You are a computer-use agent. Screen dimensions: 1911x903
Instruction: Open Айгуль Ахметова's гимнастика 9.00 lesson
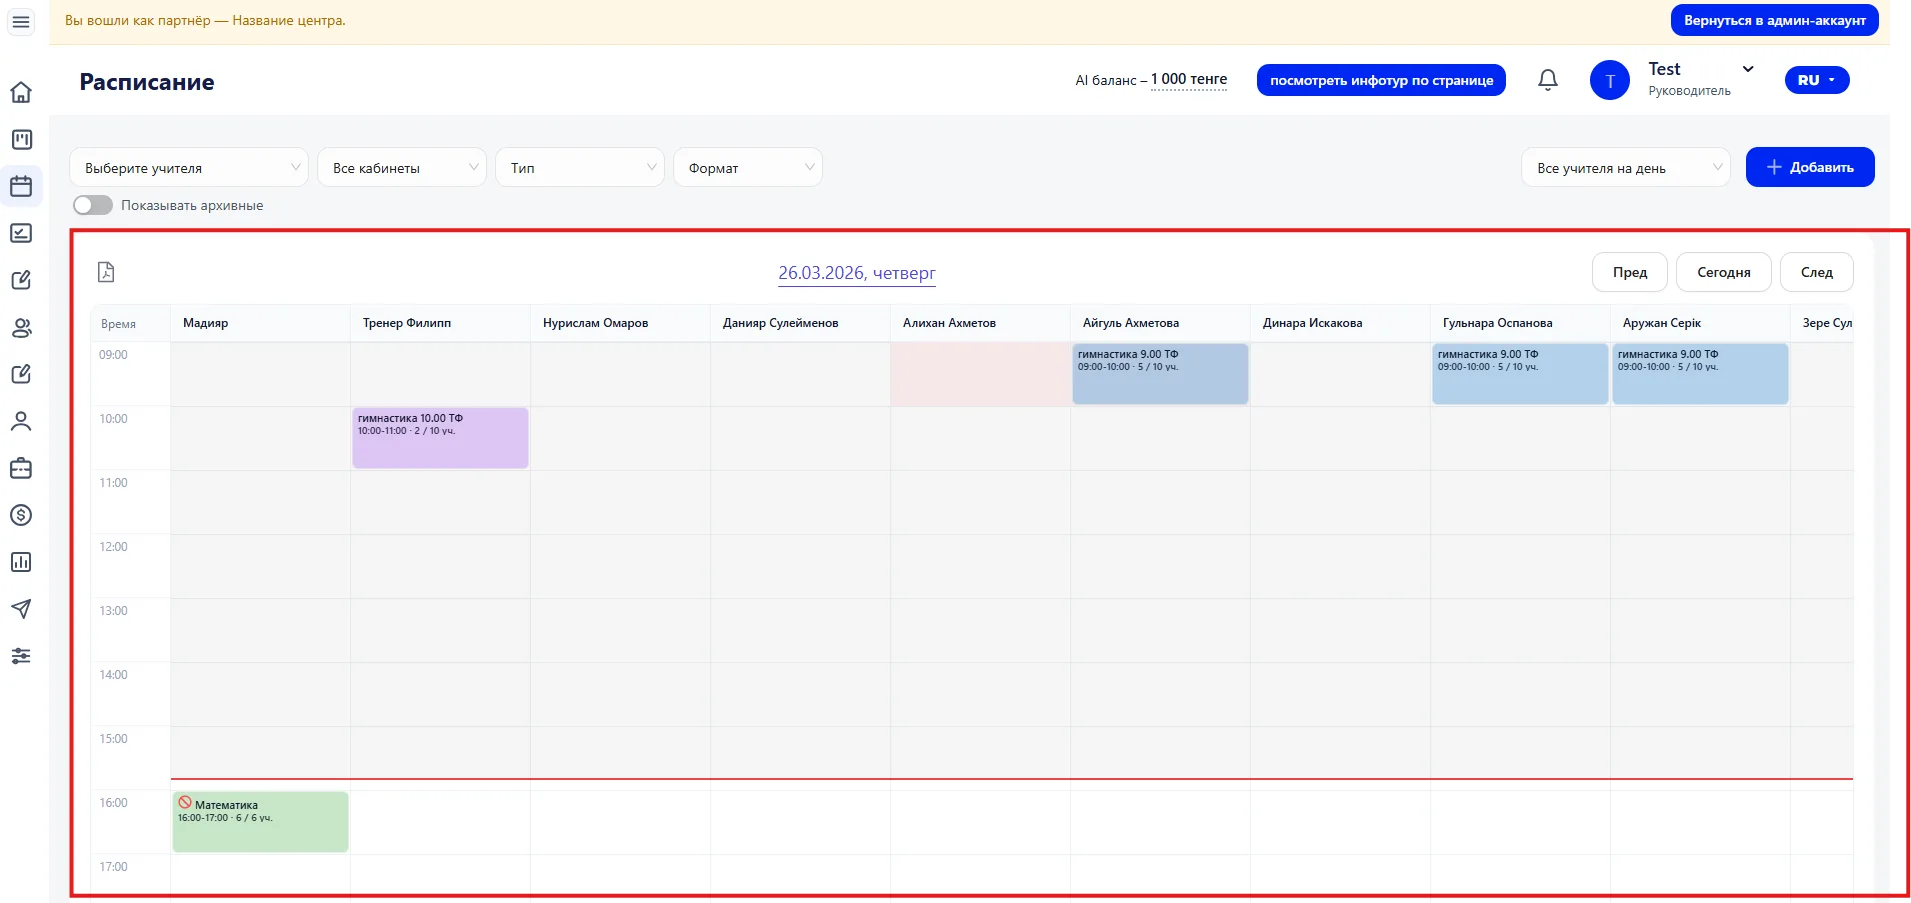(1160, 374)
